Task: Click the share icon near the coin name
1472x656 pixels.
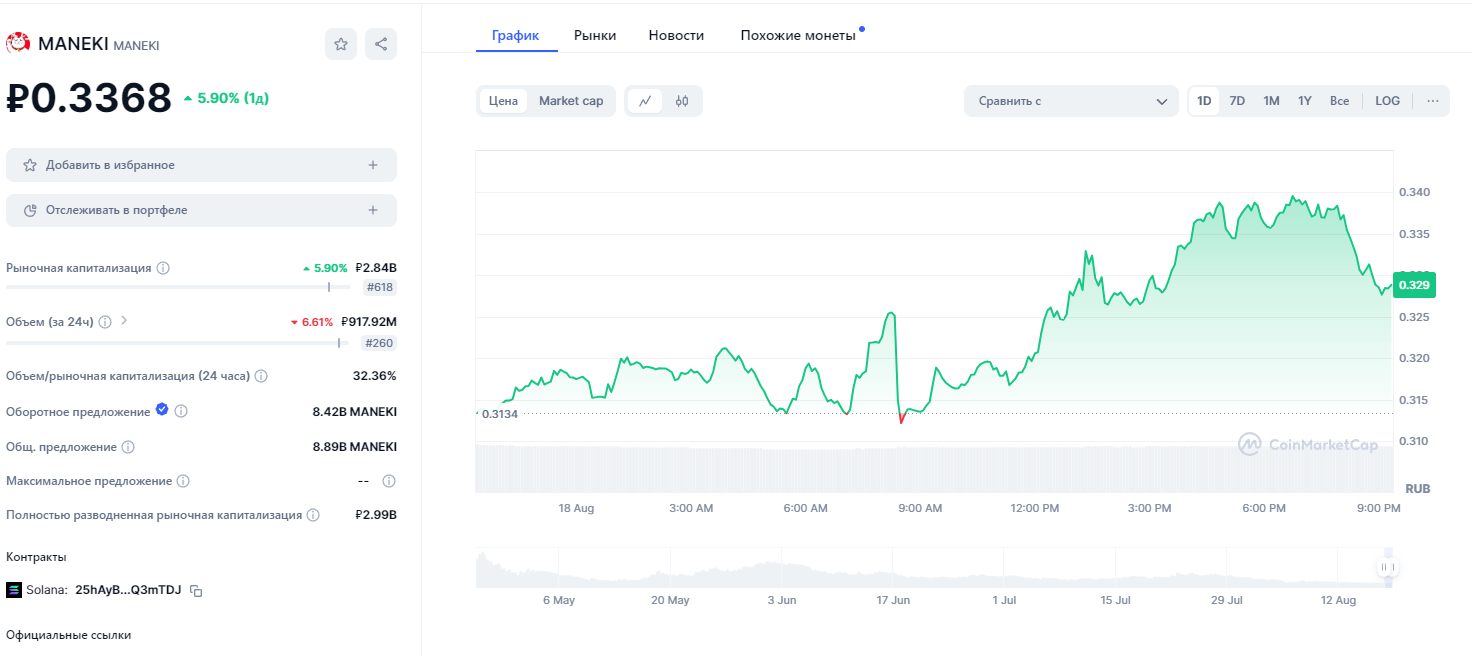Action: 380,44
